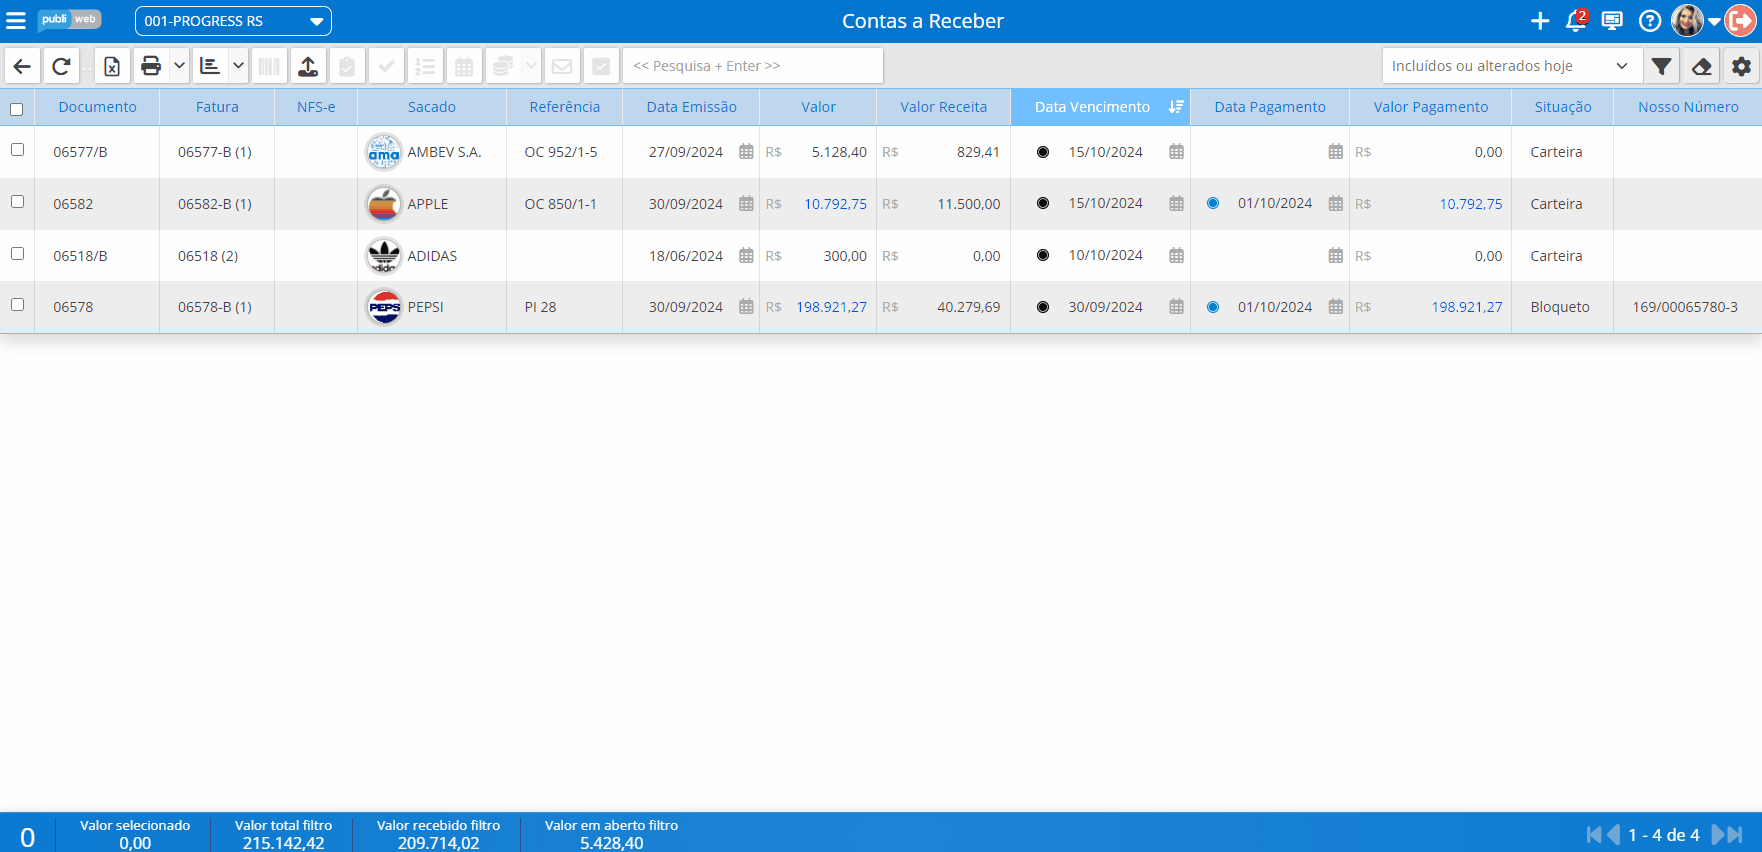Sort by the Nosso Número column header
This screenshot has width=1762, height=852.
pos(1688,107)
